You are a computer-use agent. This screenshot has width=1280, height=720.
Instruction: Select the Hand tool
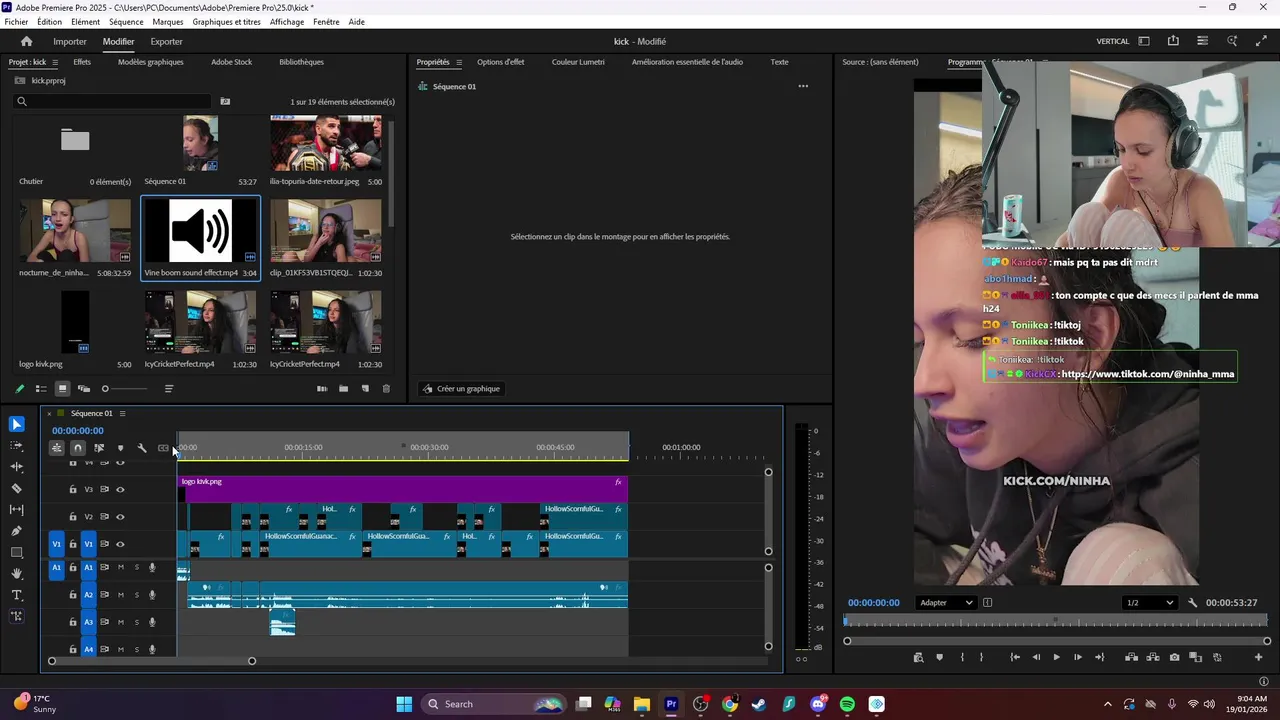tap(16, 574)
